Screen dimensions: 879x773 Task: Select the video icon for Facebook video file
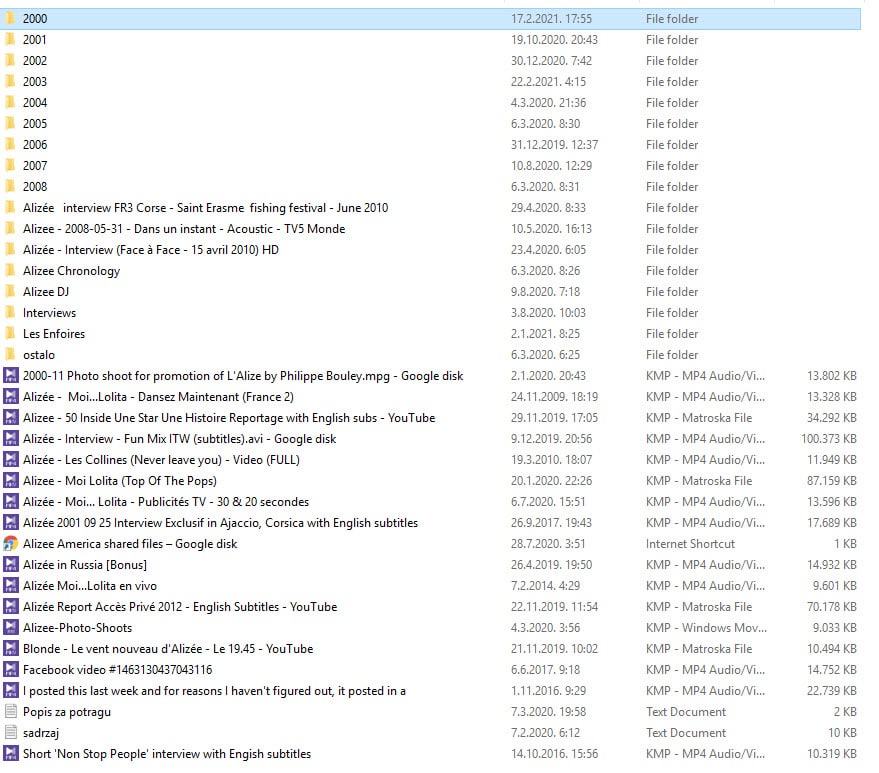pyautogui.click(x=11, y=670)
